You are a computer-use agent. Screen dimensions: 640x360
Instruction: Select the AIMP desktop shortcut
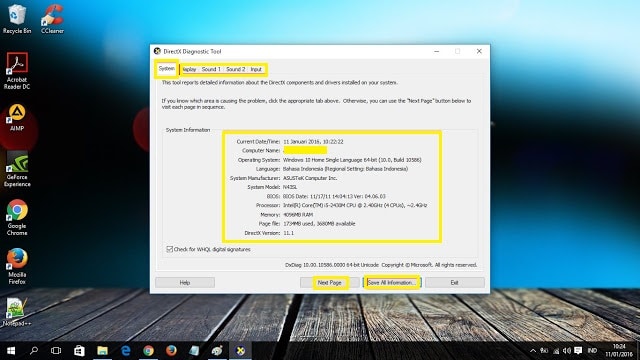click(17, 118)
